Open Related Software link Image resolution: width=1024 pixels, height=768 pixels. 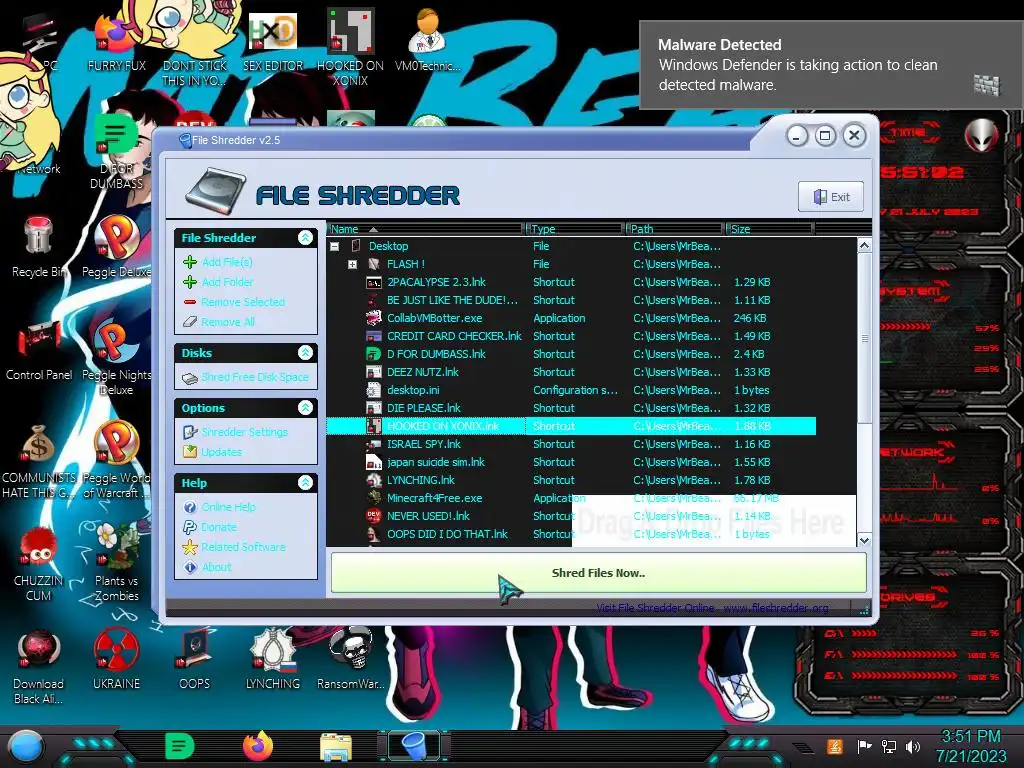pos(243,547)
